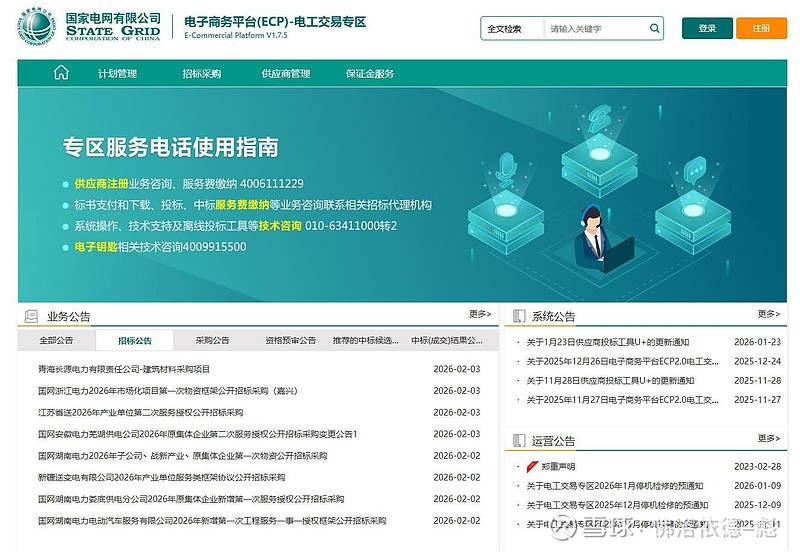This screenshot has height=552, width=800.
Task: Open 江苏省送2026年产业单位第二次服务 notice
Action: 140,412
